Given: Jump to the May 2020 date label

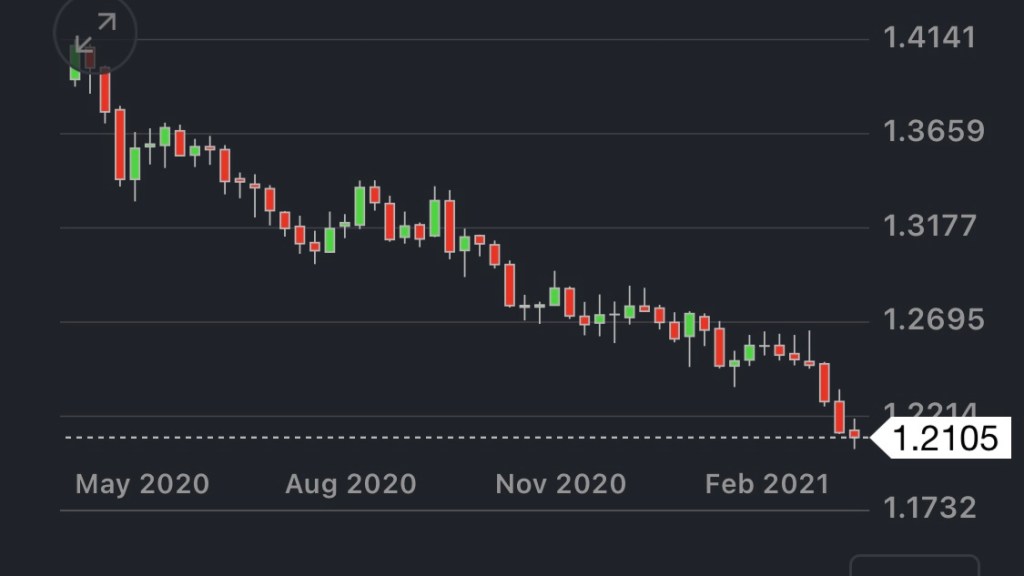Looking at the screenshot, I should 142,485.
